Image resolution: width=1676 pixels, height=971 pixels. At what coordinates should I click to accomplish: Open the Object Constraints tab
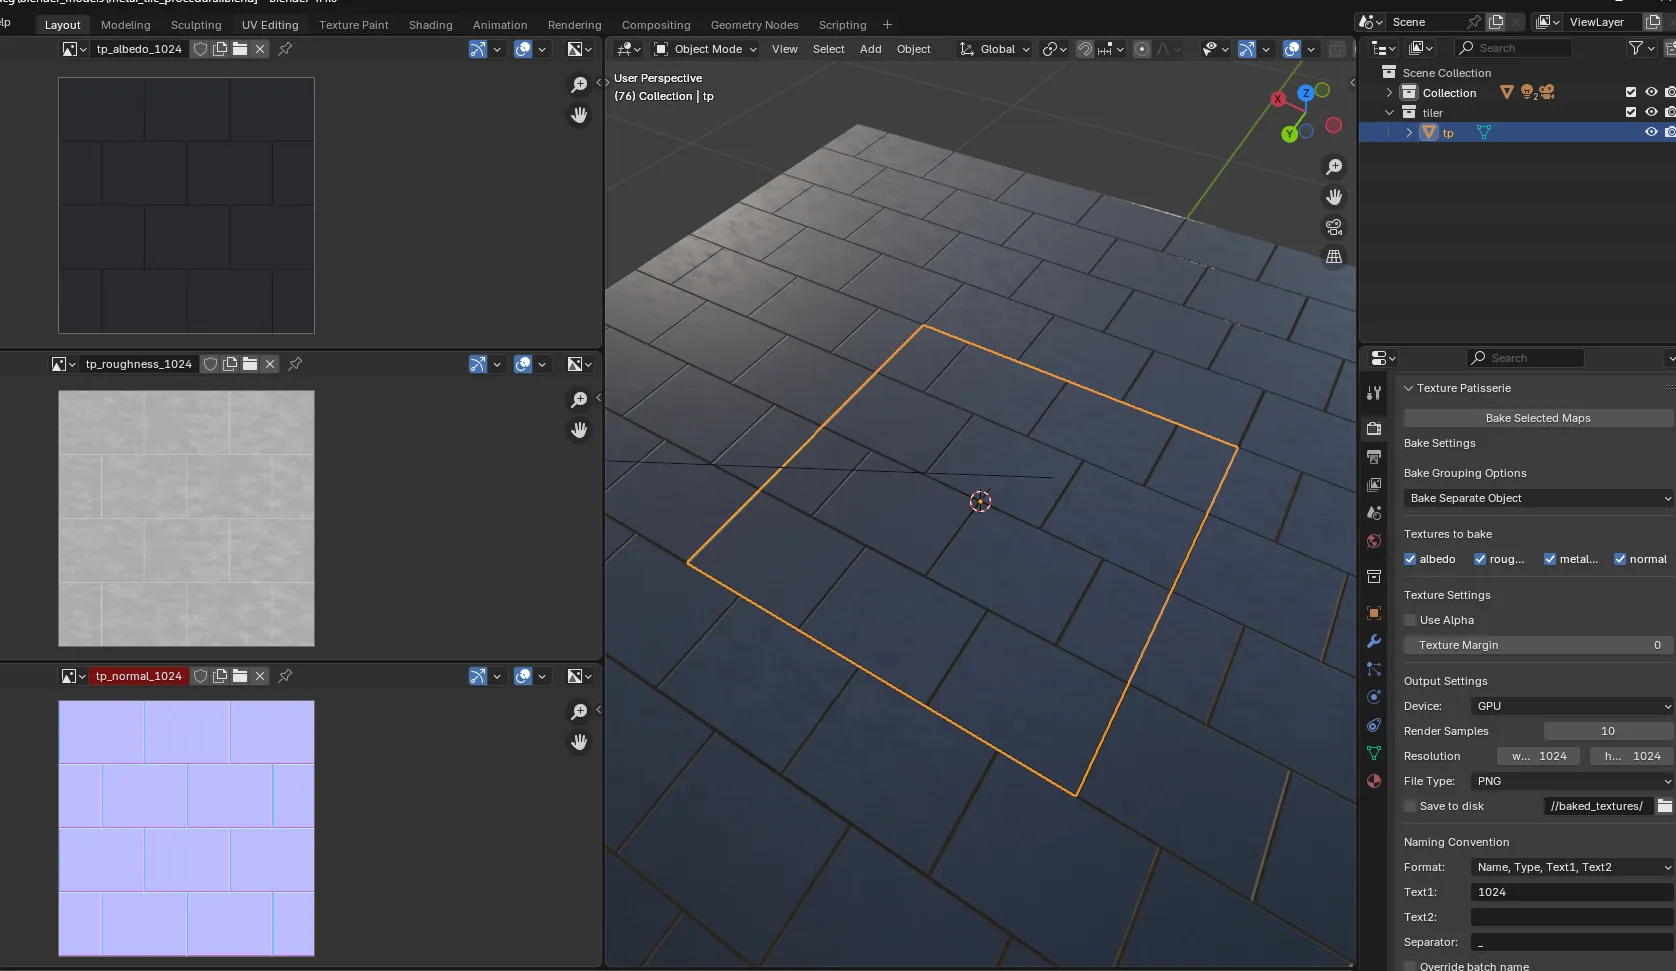point(1374,725)
